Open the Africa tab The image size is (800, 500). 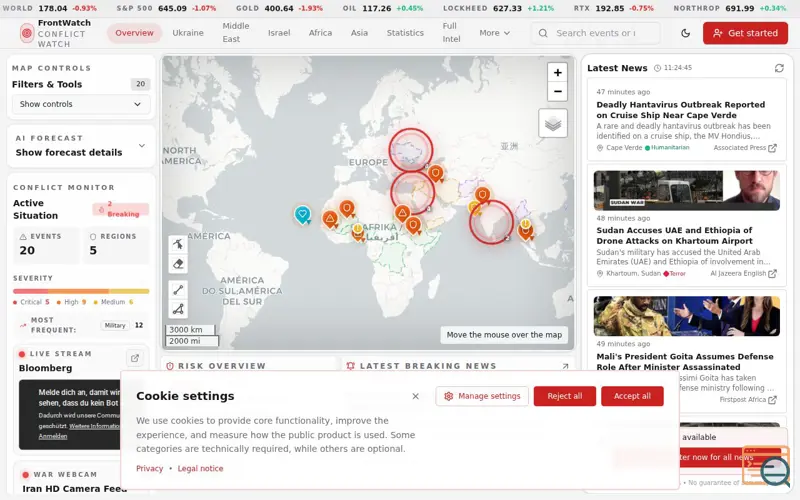320,33
